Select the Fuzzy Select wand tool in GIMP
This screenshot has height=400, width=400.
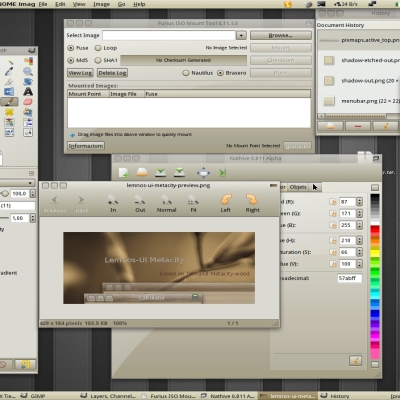coord(9,61)
